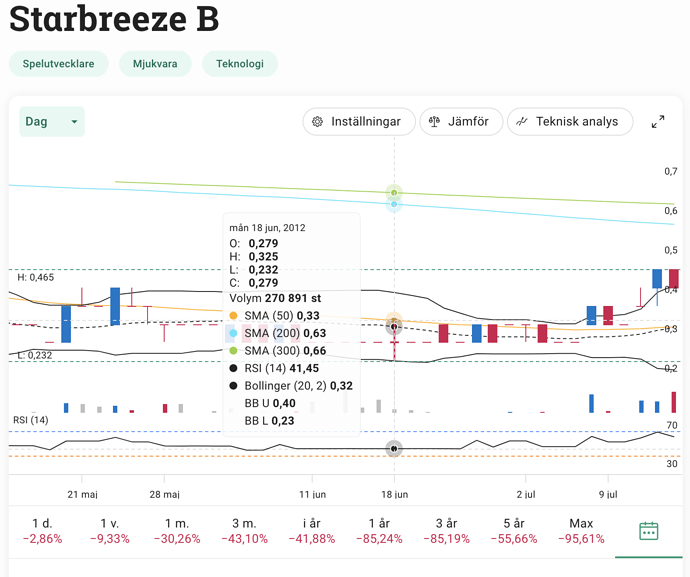690x577 pixels.
Task: Click the 2 jul date axis label
Action: click(526, 495)
